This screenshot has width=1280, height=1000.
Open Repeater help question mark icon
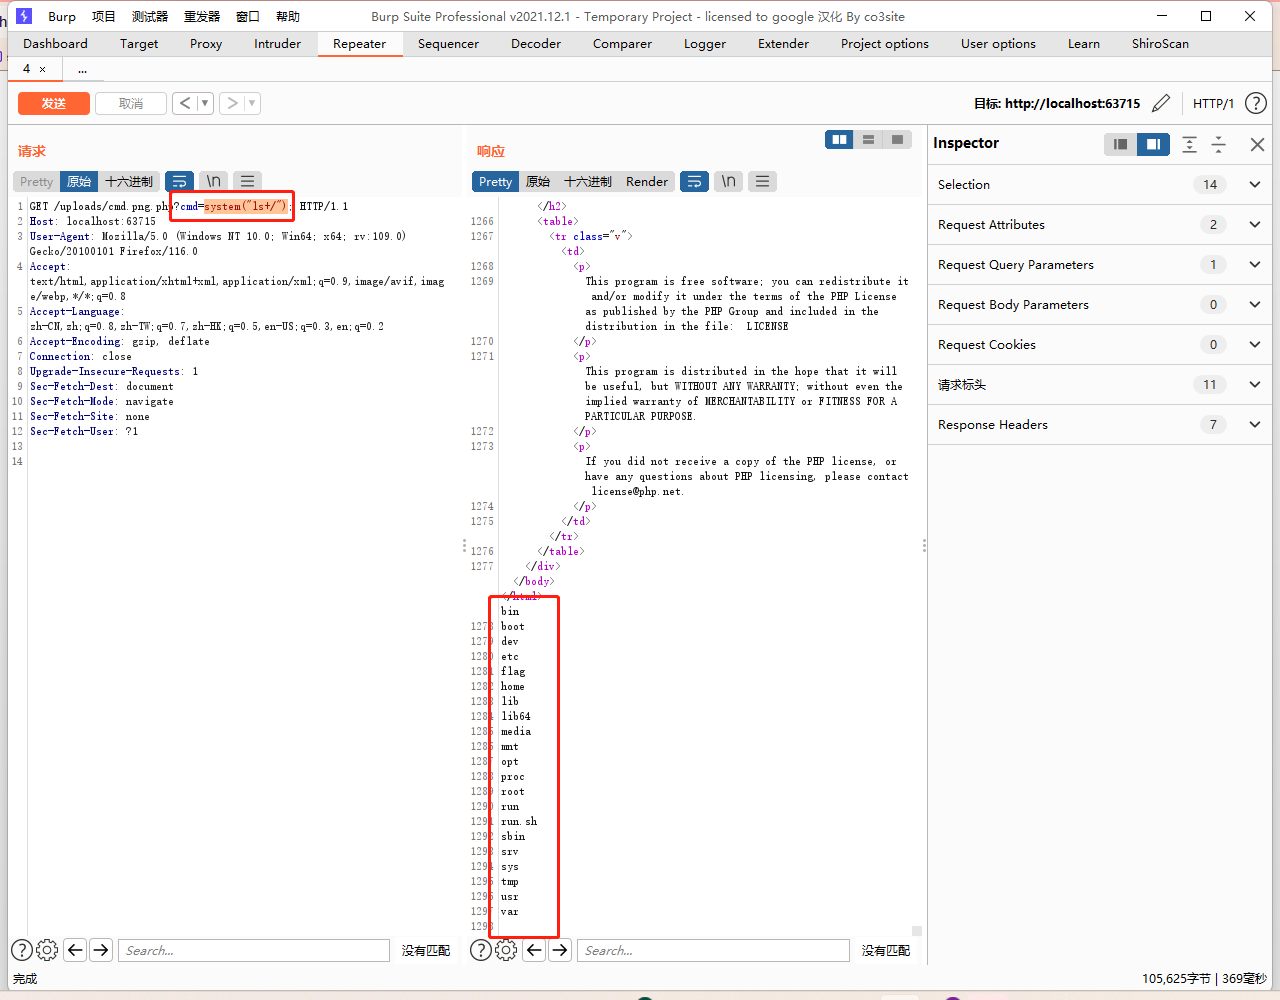pyautogui.click(x=1256, y=103)
